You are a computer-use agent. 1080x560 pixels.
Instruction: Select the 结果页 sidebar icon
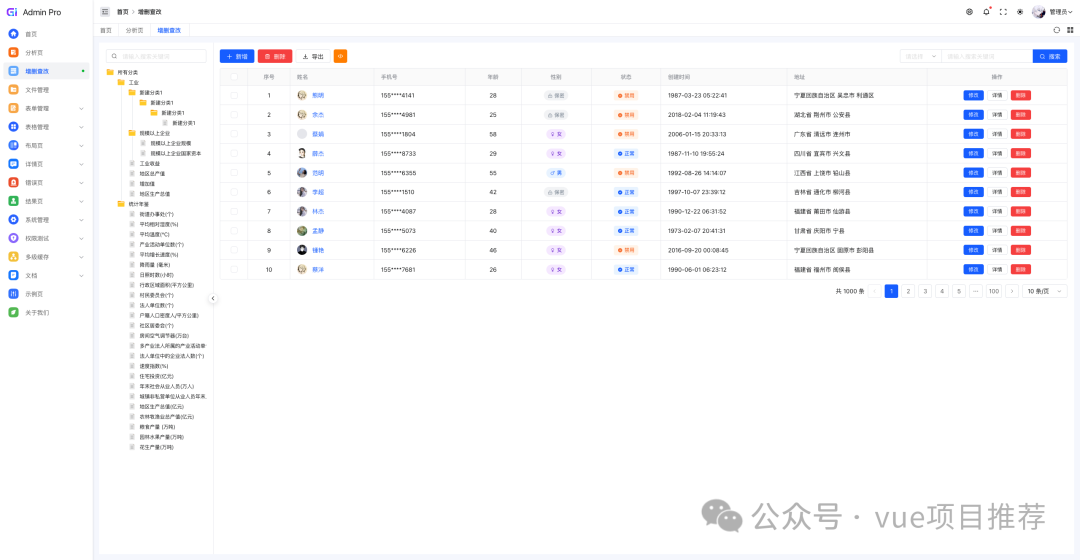13,201
